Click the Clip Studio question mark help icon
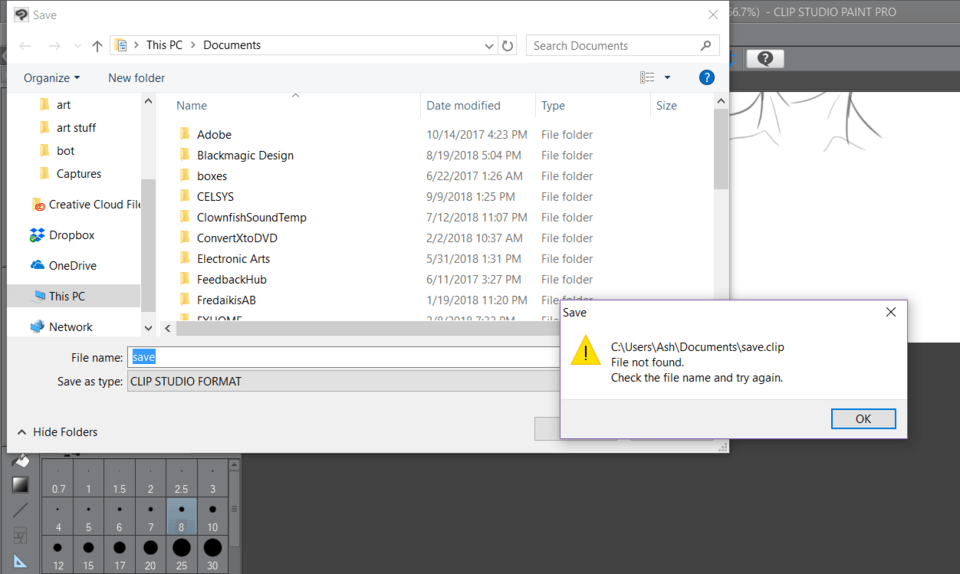 tap(765, 59)
